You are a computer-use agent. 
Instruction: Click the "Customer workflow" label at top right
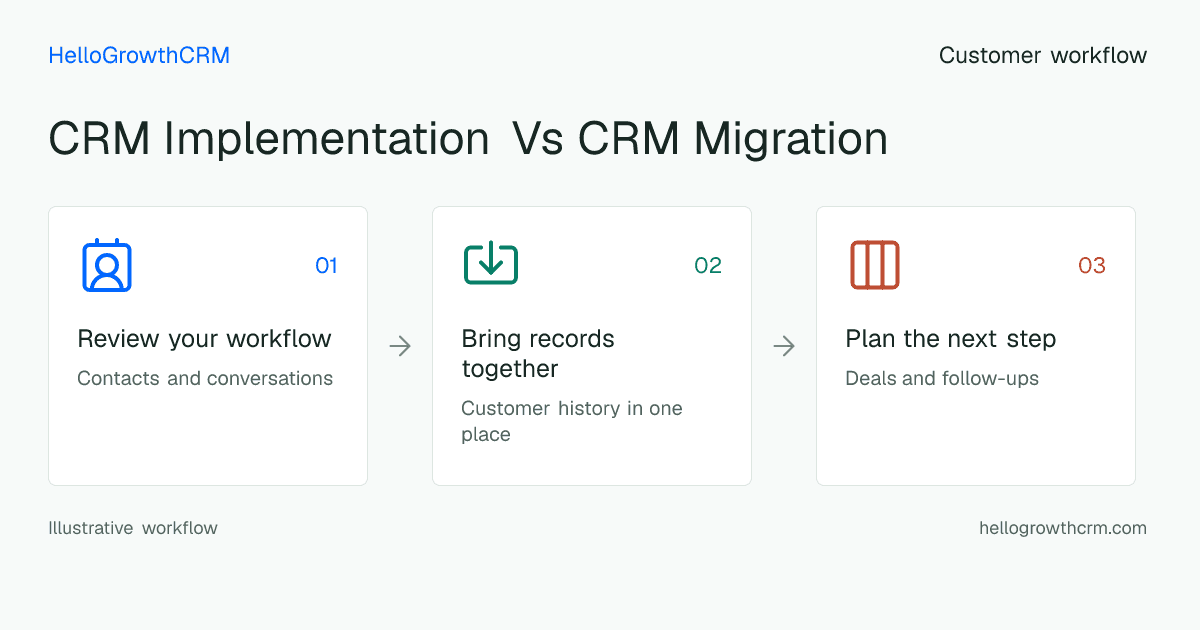coord(1043,56)
